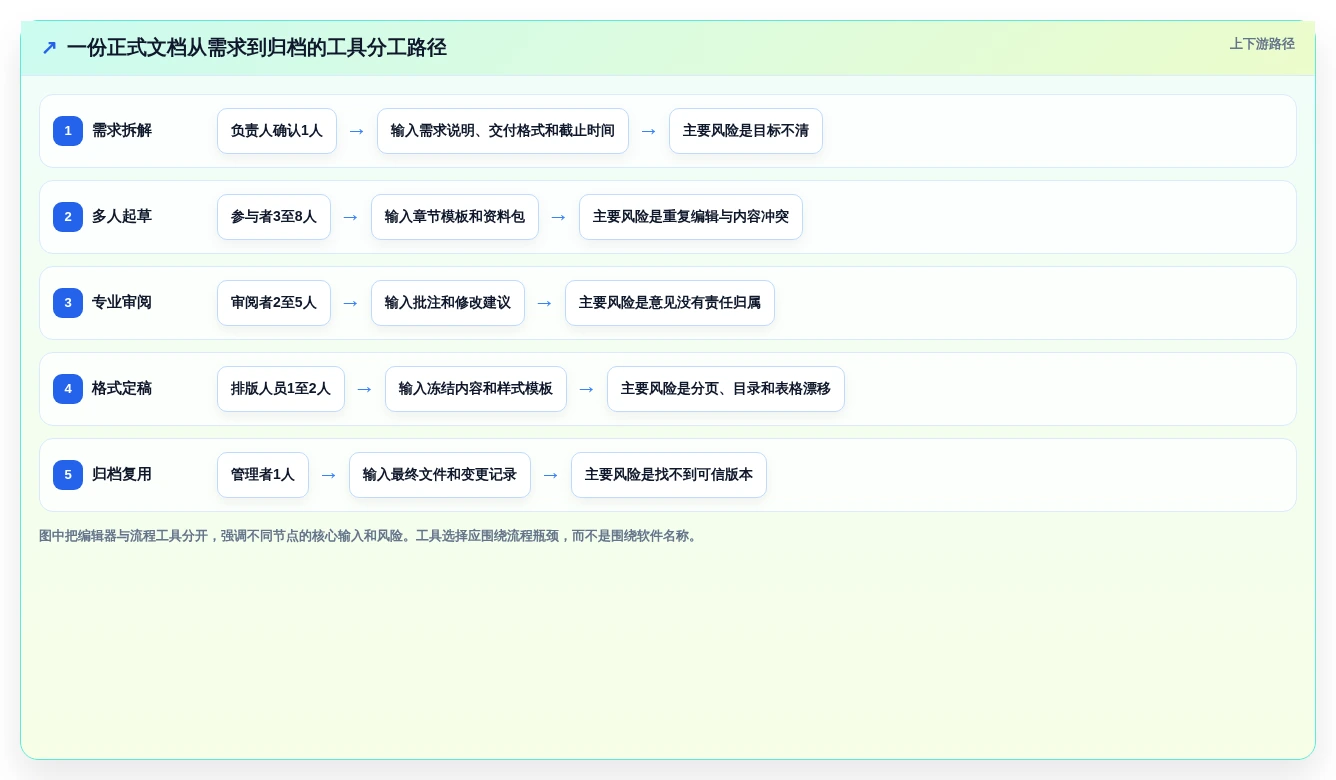The image size is (1336, 780).
Task: Select step badge number 5
Action: (x=68, y=475)
